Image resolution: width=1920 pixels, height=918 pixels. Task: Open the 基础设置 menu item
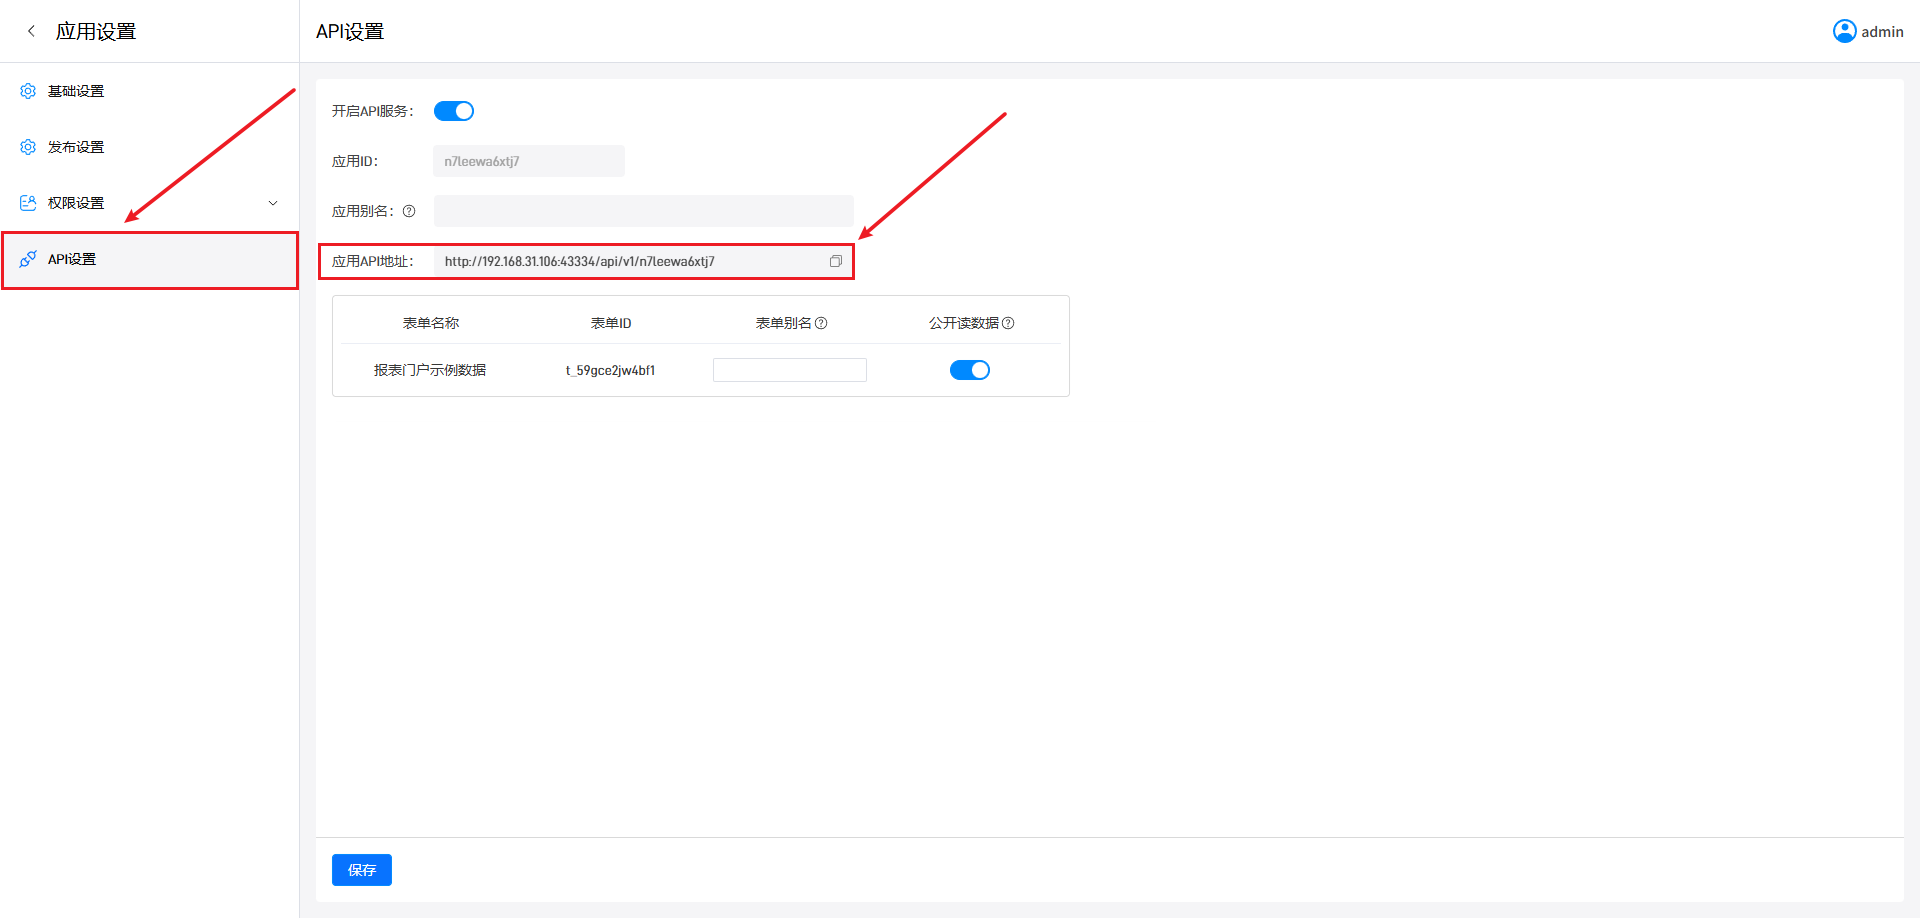pos(76,91)
